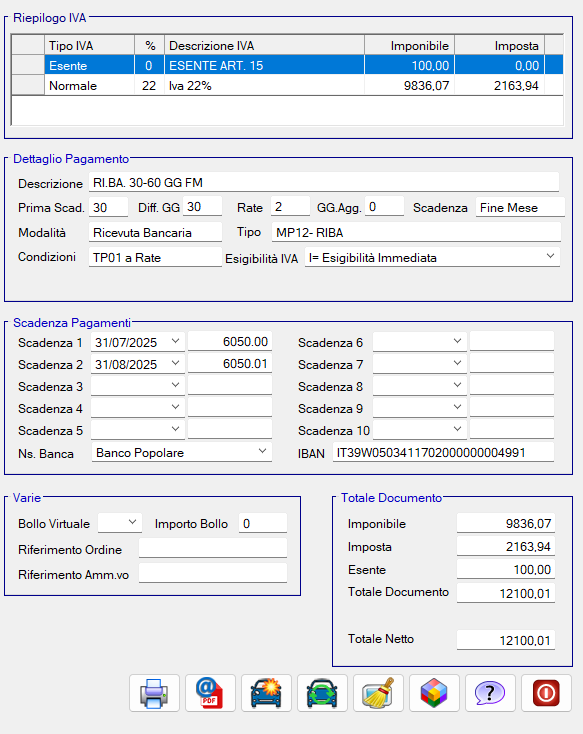The width and height of the screenshot is (583, 734).
Task: Click the Totale Imposta 2163,94 field
Action: 506,546
